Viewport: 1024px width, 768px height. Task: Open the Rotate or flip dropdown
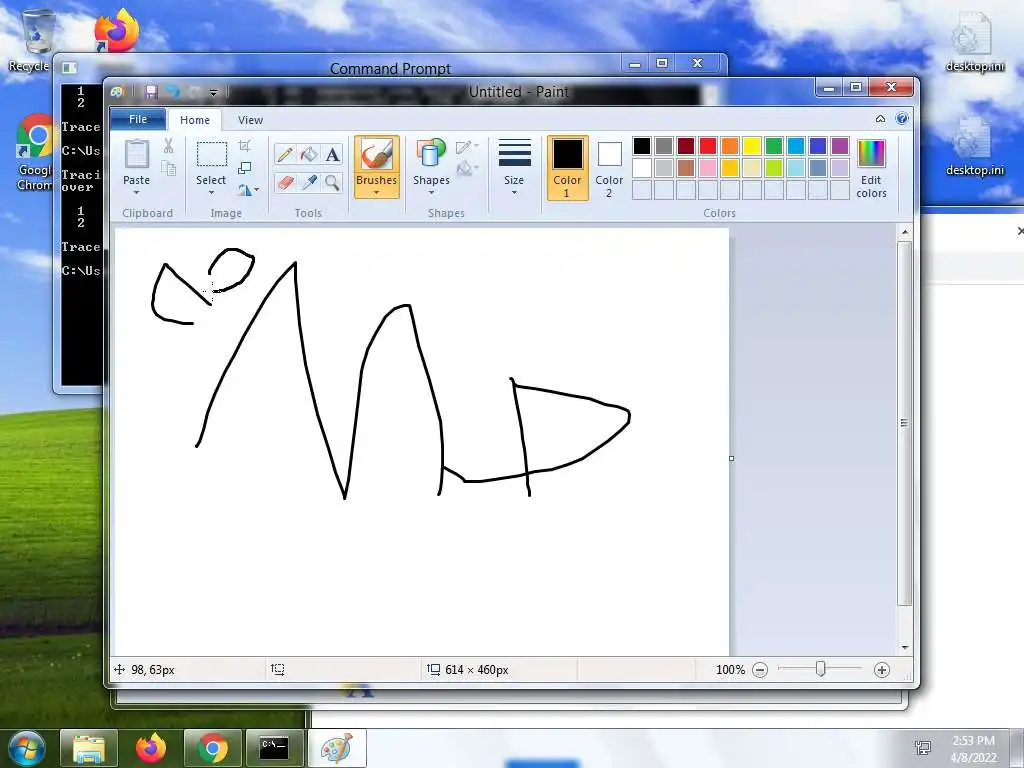coord(248,190)
